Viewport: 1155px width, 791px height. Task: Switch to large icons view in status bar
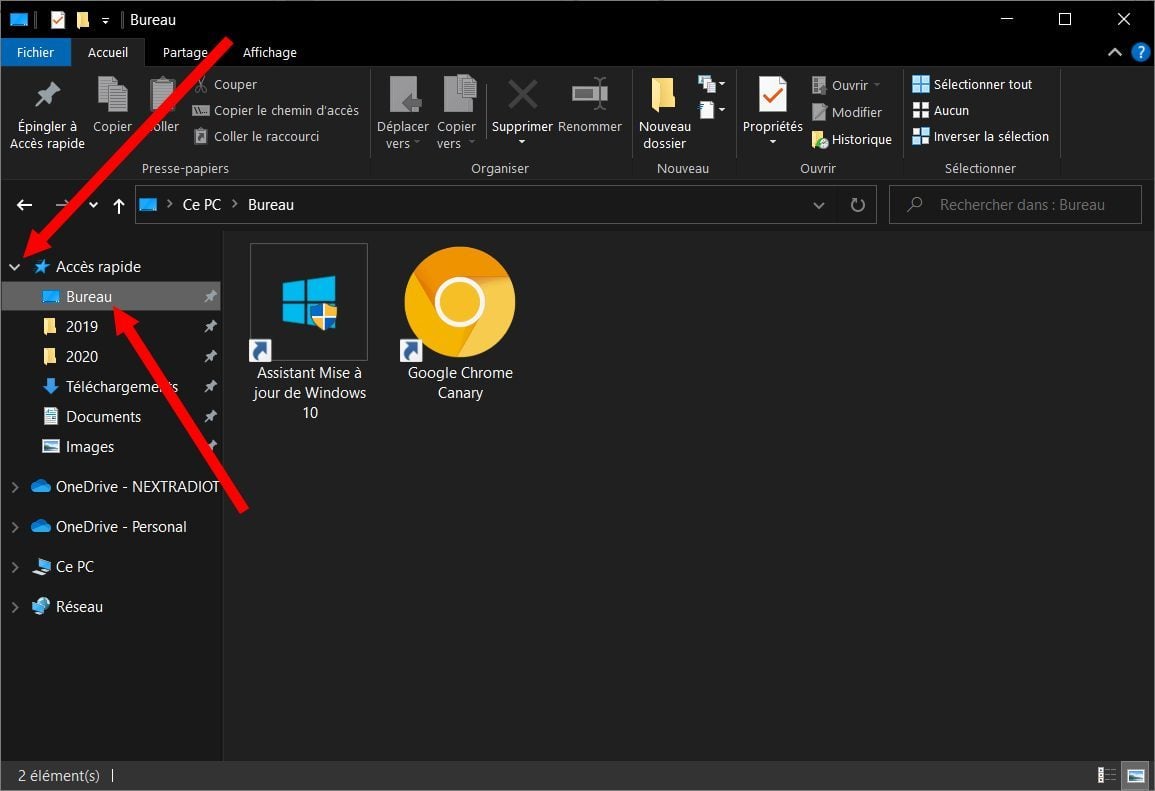pyautogui.click(x=1135, y=775)
